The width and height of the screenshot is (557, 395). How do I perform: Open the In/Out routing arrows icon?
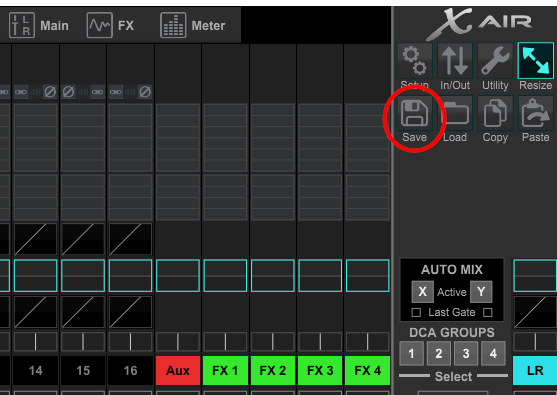point(455,61)
